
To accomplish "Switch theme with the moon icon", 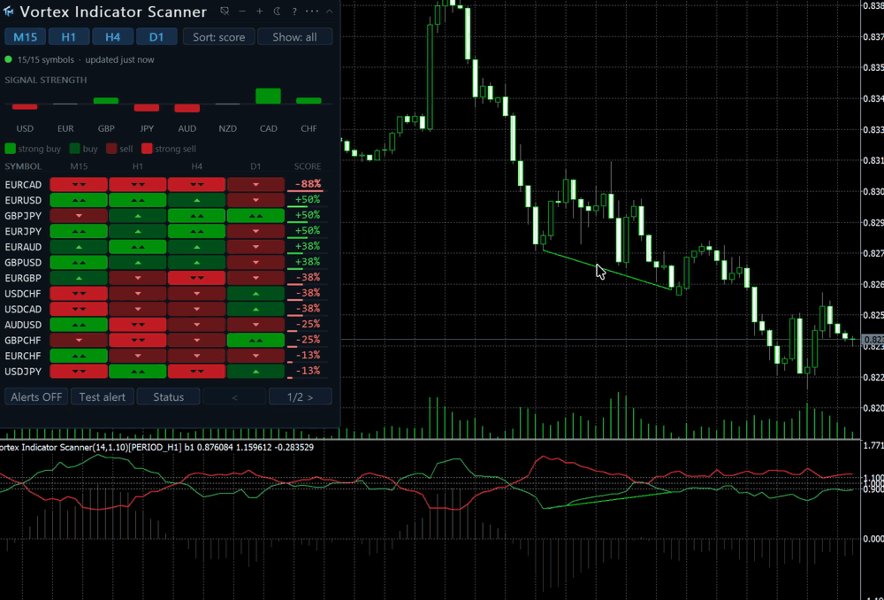I will (277, 11).
